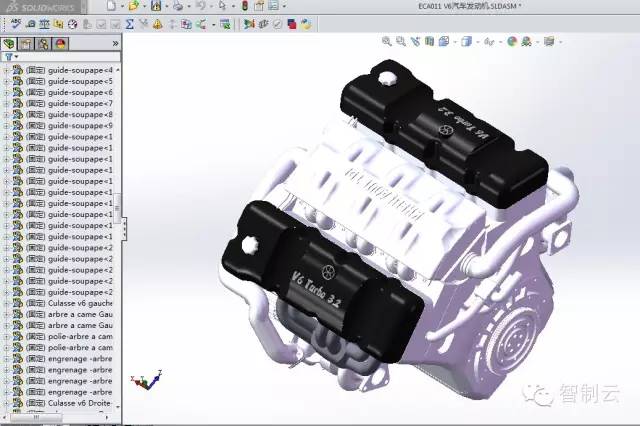
Task: Select the Measure tool
Action: (x=31, y=24)
